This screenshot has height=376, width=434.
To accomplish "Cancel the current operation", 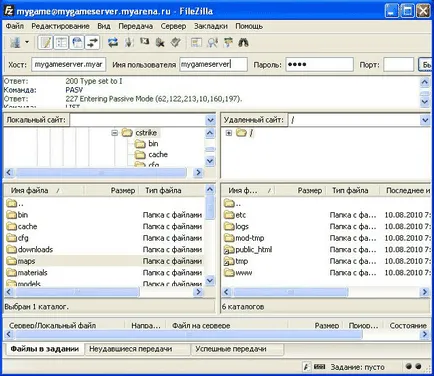I will tap(145, 42).
